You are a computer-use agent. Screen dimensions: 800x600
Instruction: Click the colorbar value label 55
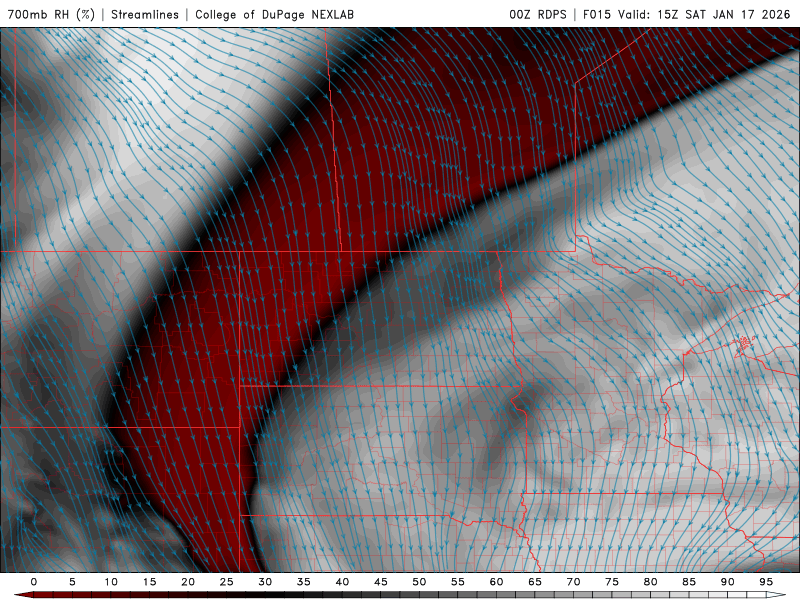[x=458, y=582]
